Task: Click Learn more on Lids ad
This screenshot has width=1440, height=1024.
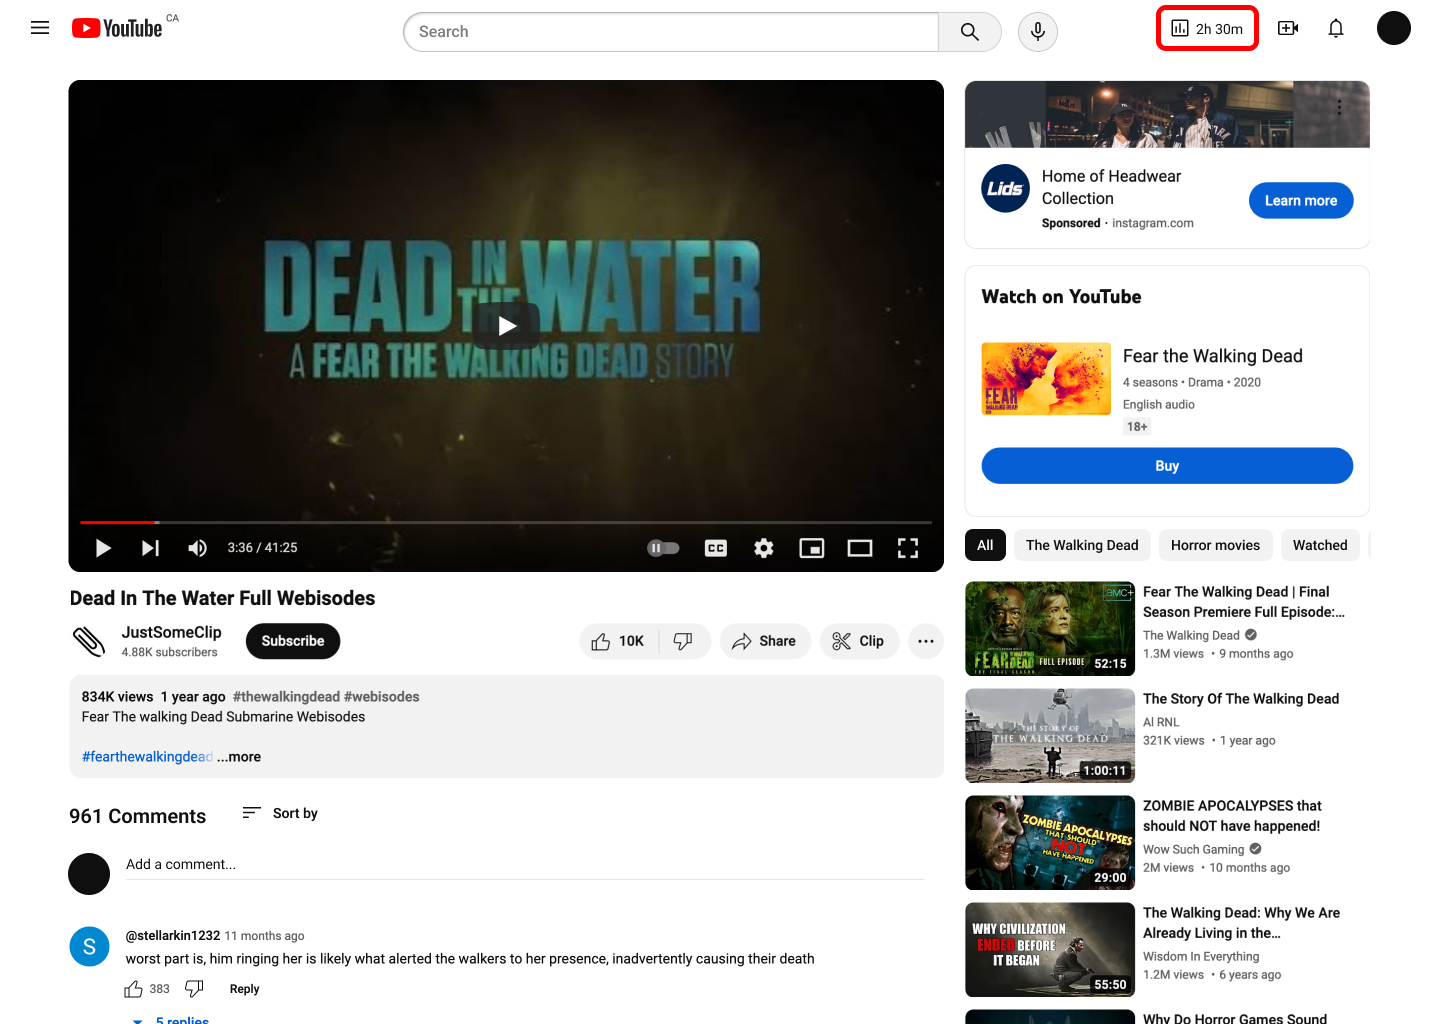Action: click(x=1301, y=201)
